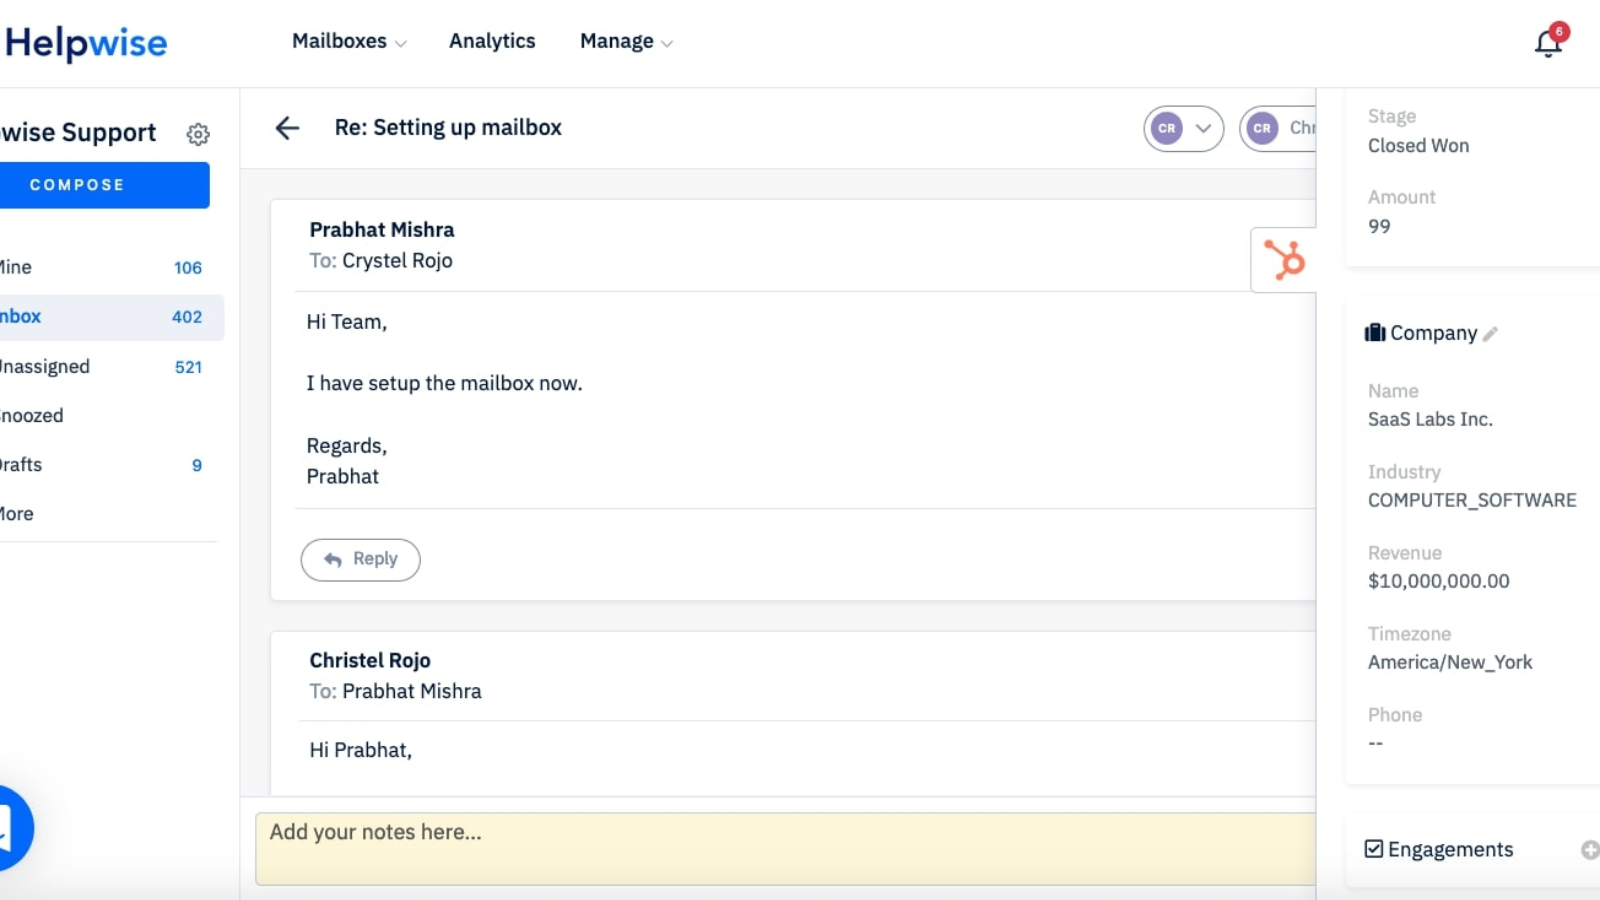
Task: Open the chat widget bubble
Action: coord(10,828)
